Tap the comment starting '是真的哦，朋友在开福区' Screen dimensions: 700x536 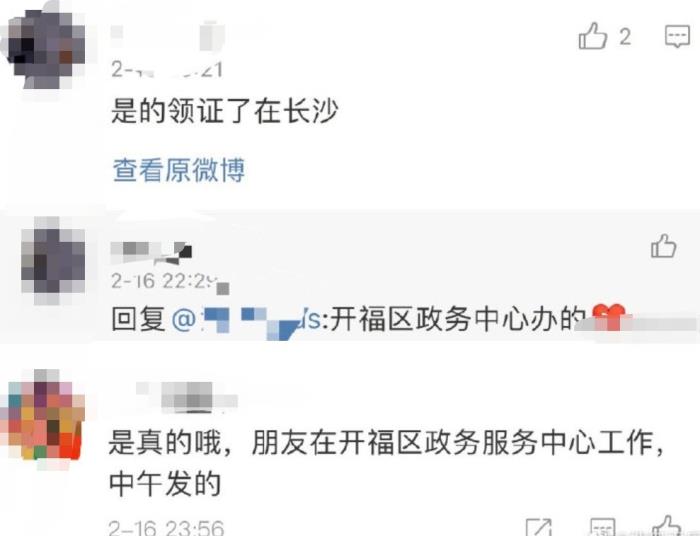[x=387, y=463]
